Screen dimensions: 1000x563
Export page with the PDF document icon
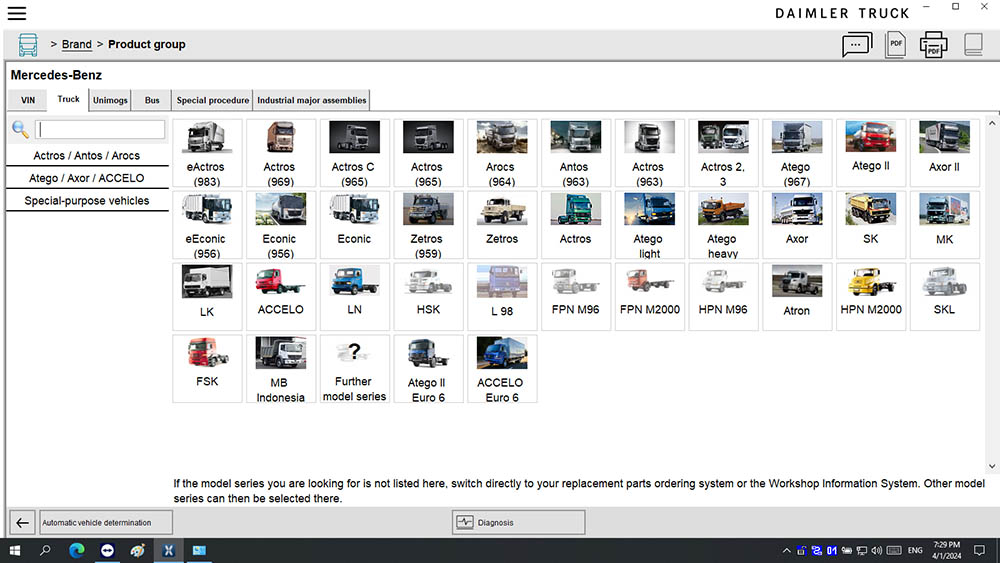tap(895, 45)
